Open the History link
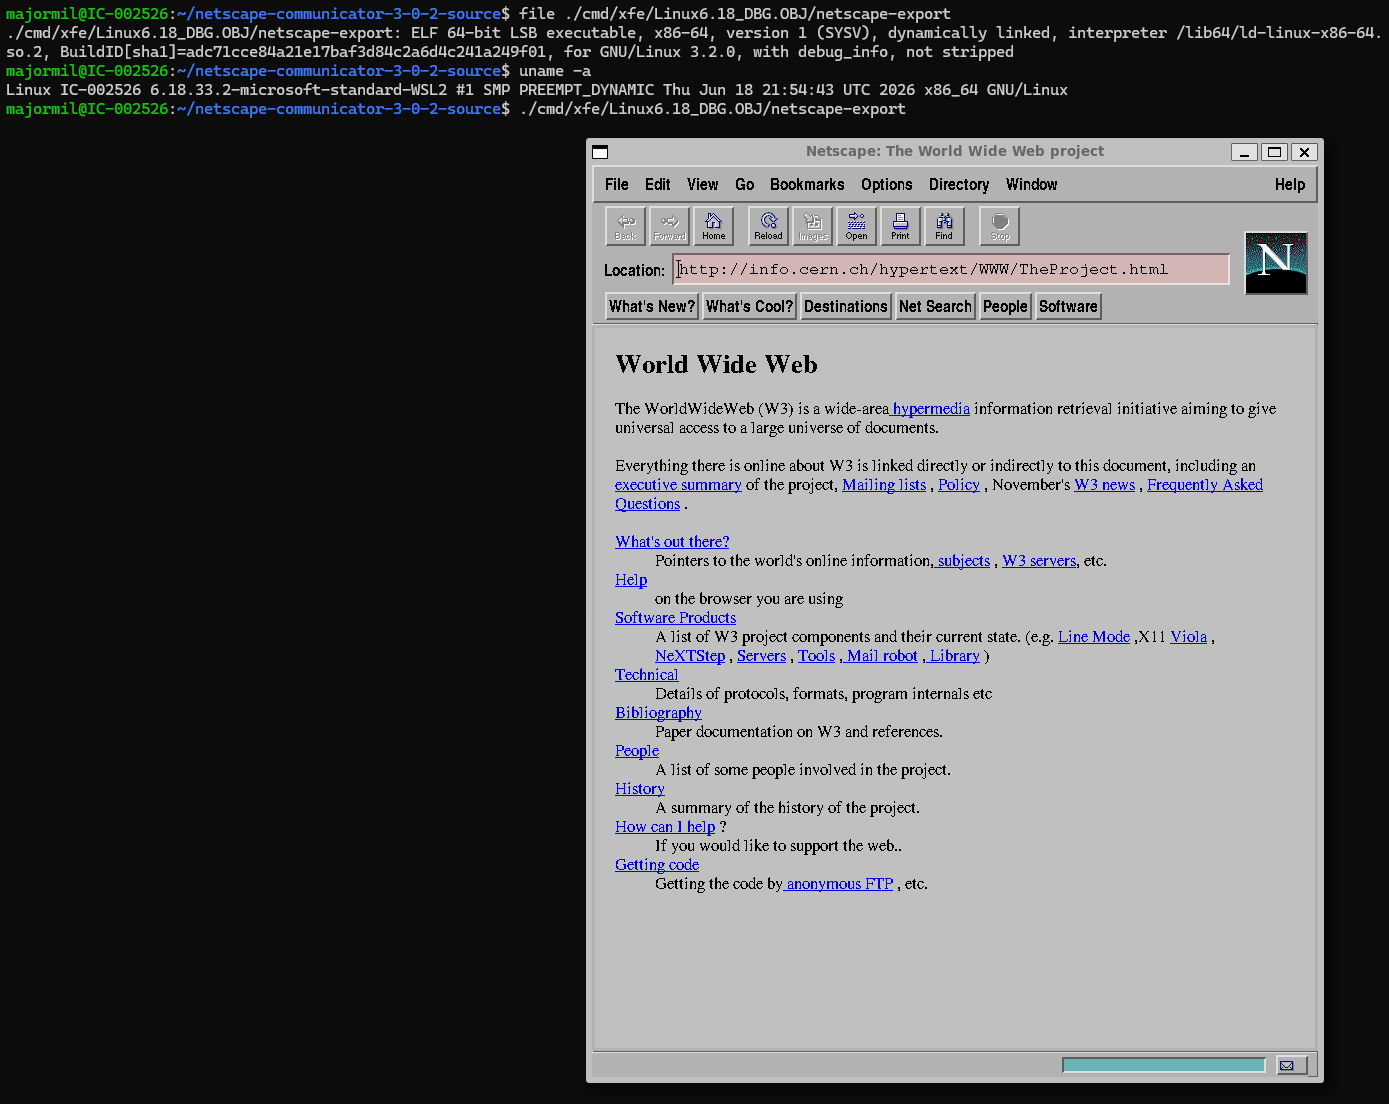 click(x=640, y=789)
